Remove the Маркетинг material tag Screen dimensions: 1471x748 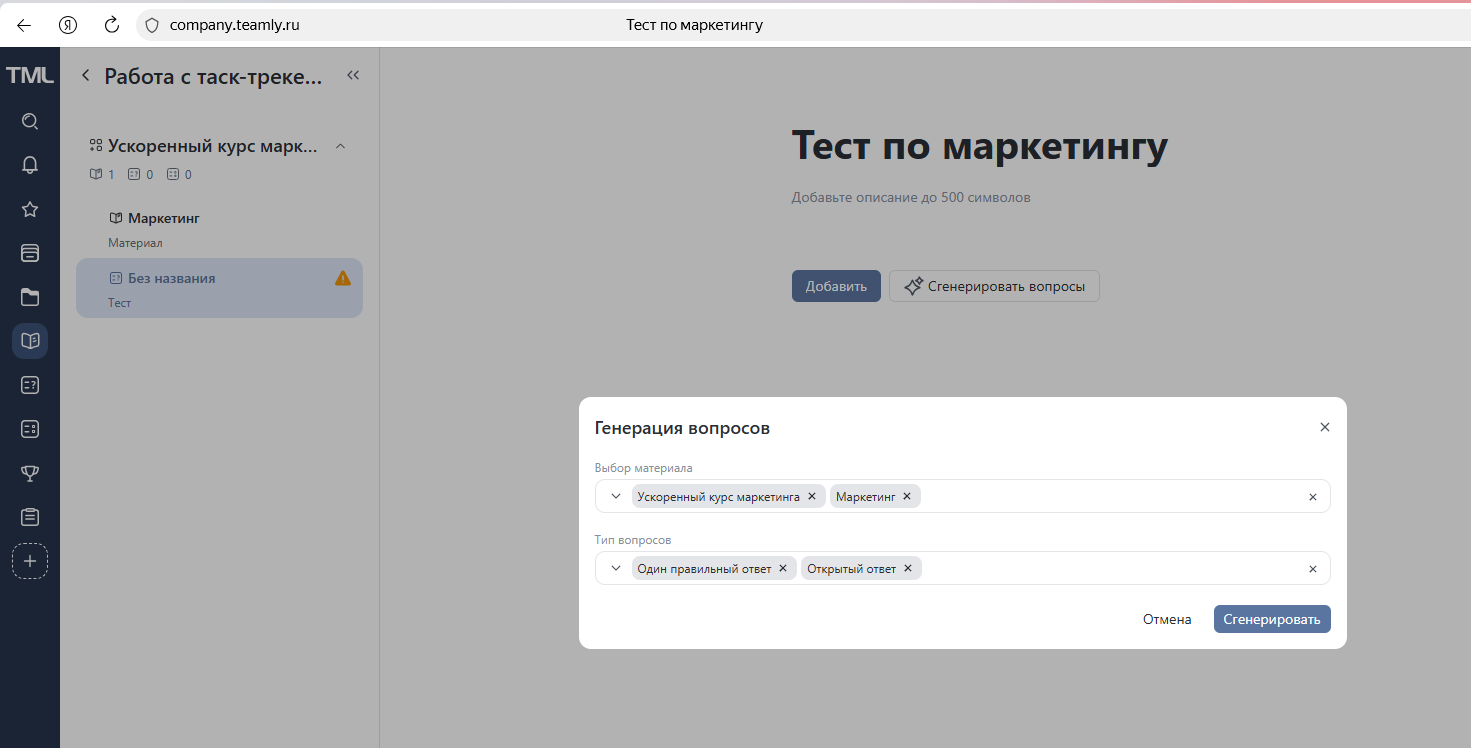[x=906, y=495]
